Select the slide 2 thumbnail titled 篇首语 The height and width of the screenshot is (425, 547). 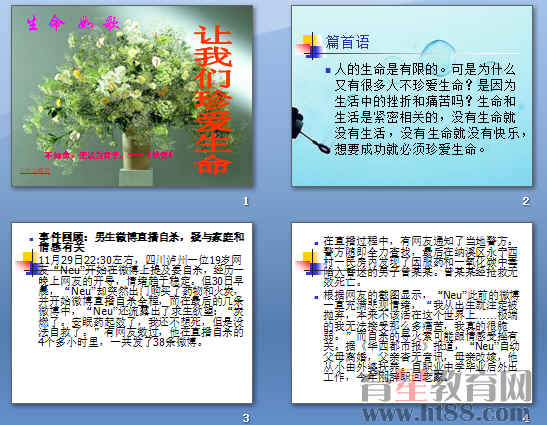412,96
